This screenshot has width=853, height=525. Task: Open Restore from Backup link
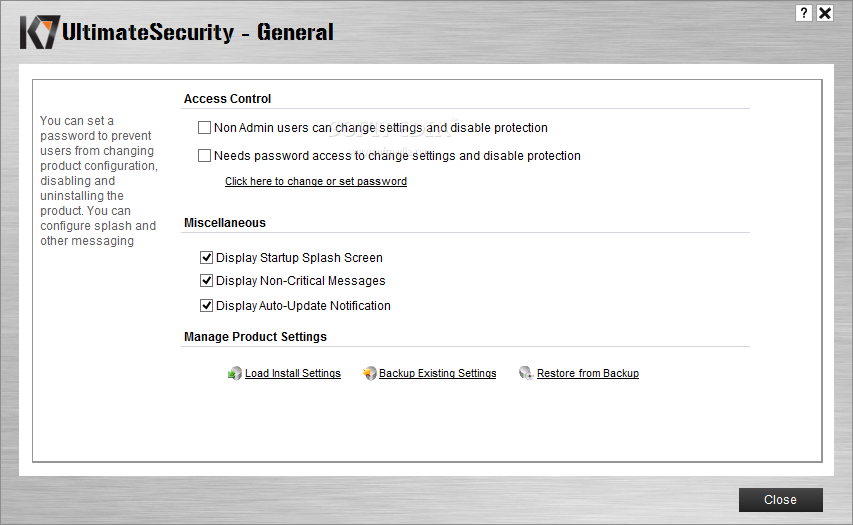pyautogui.click(x=588, y=373)
